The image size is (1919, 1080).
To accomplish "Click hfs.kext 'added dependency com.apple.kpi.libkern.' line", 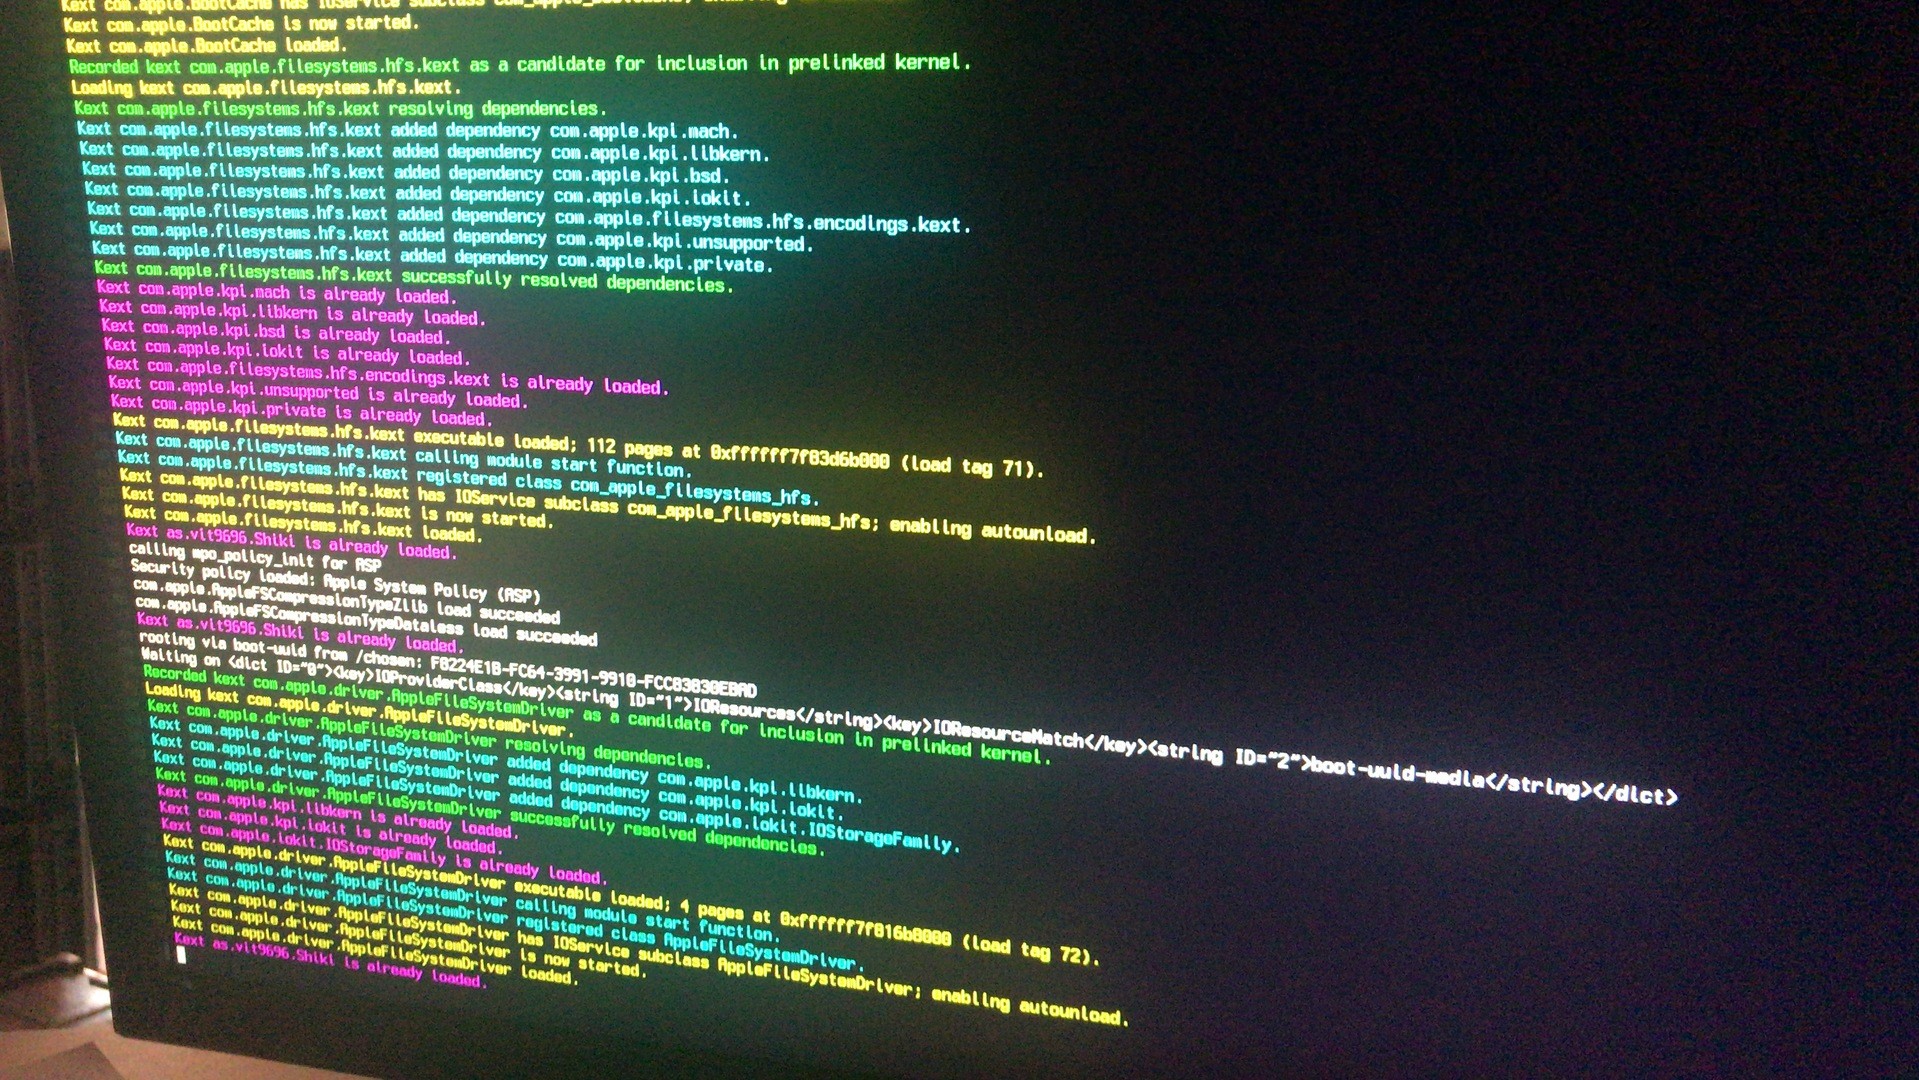I will 425,152.
